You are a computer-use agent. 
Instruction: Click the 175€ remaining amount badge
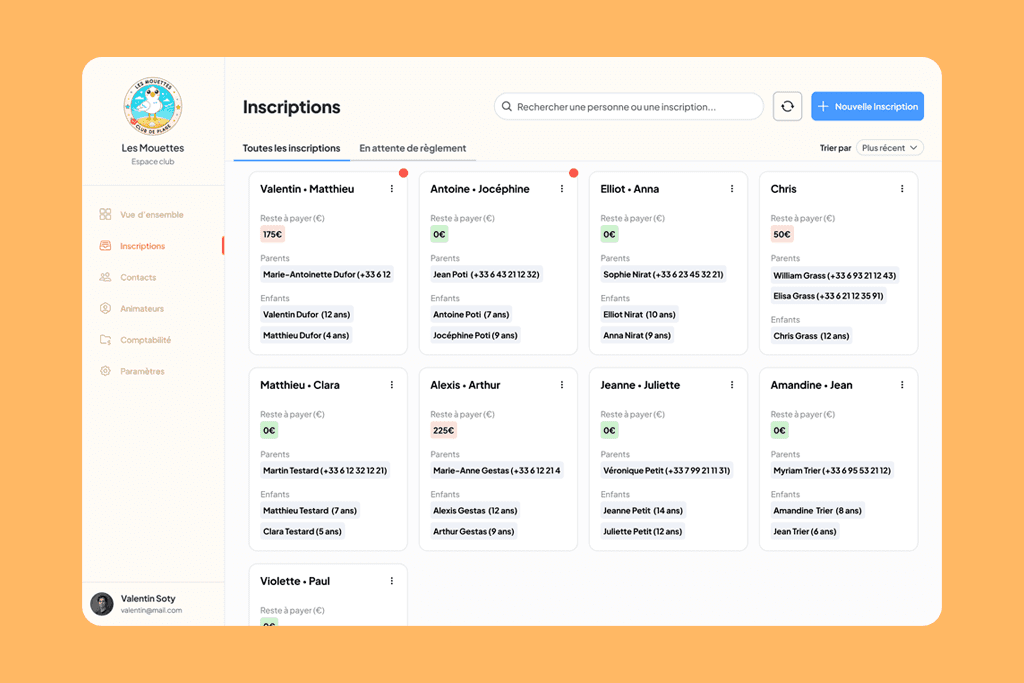tap(272, 234)
